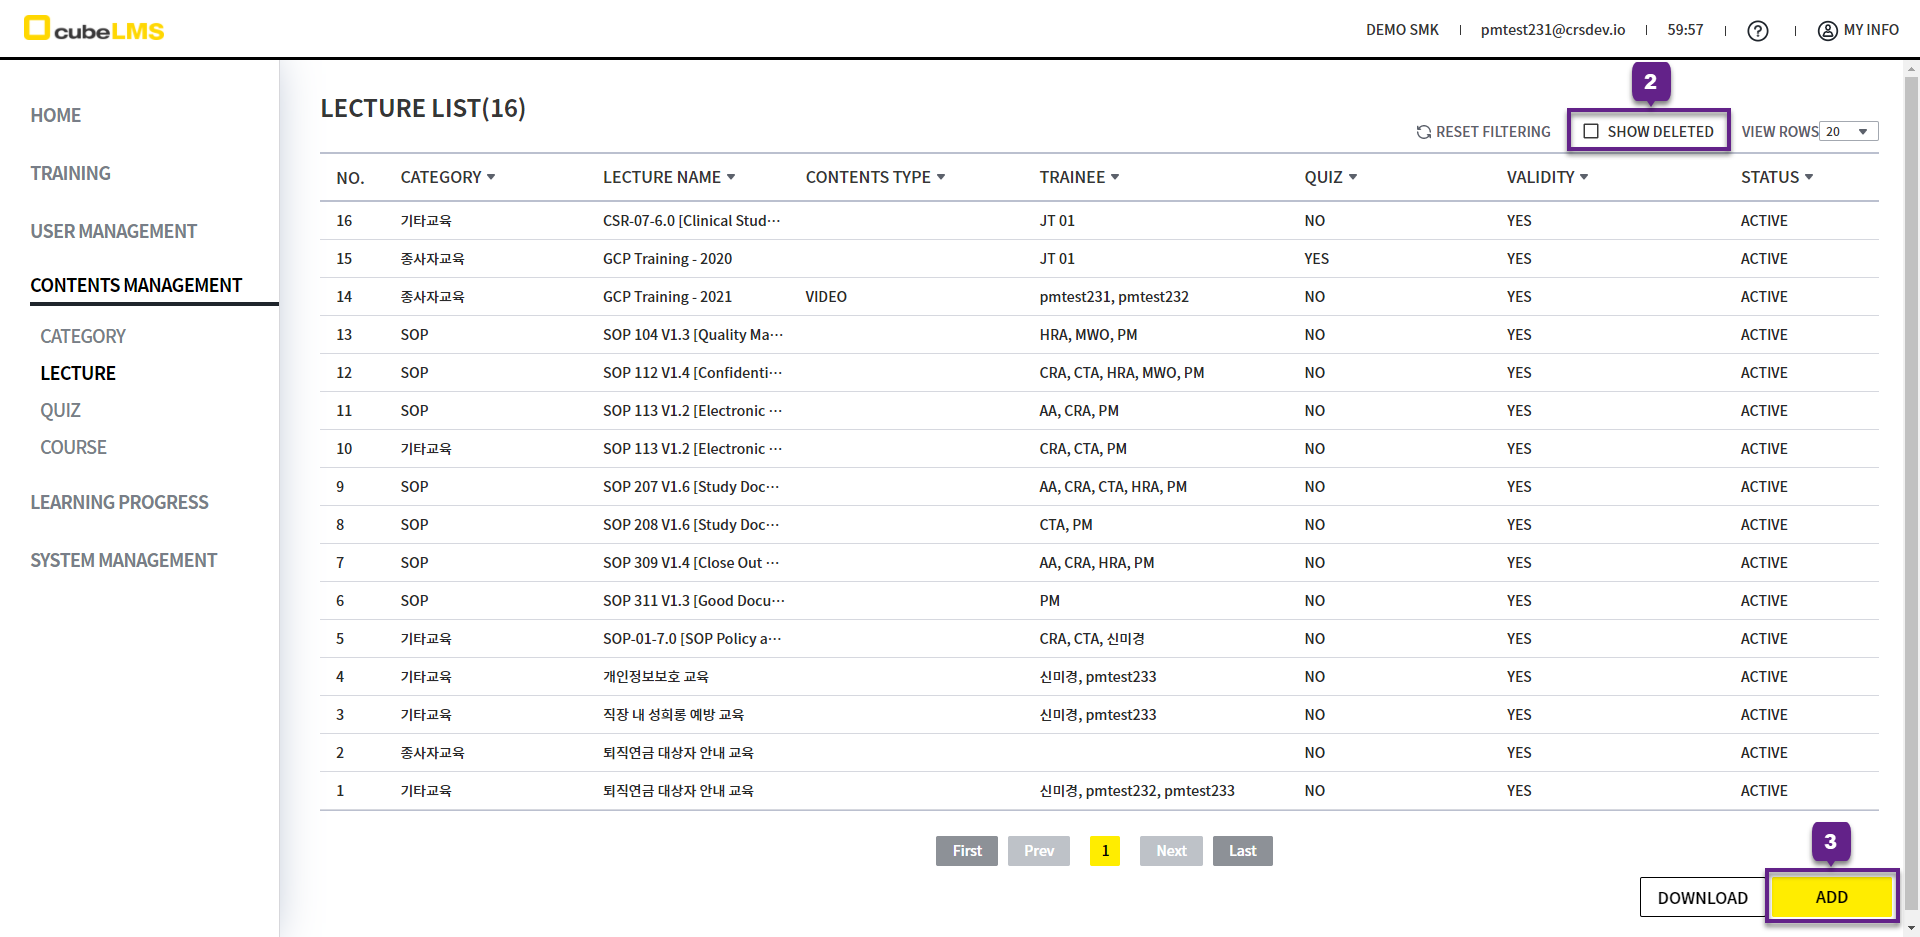Select QUIZ under Contents Management
The image size is (1920, 937).
(60, 410)
